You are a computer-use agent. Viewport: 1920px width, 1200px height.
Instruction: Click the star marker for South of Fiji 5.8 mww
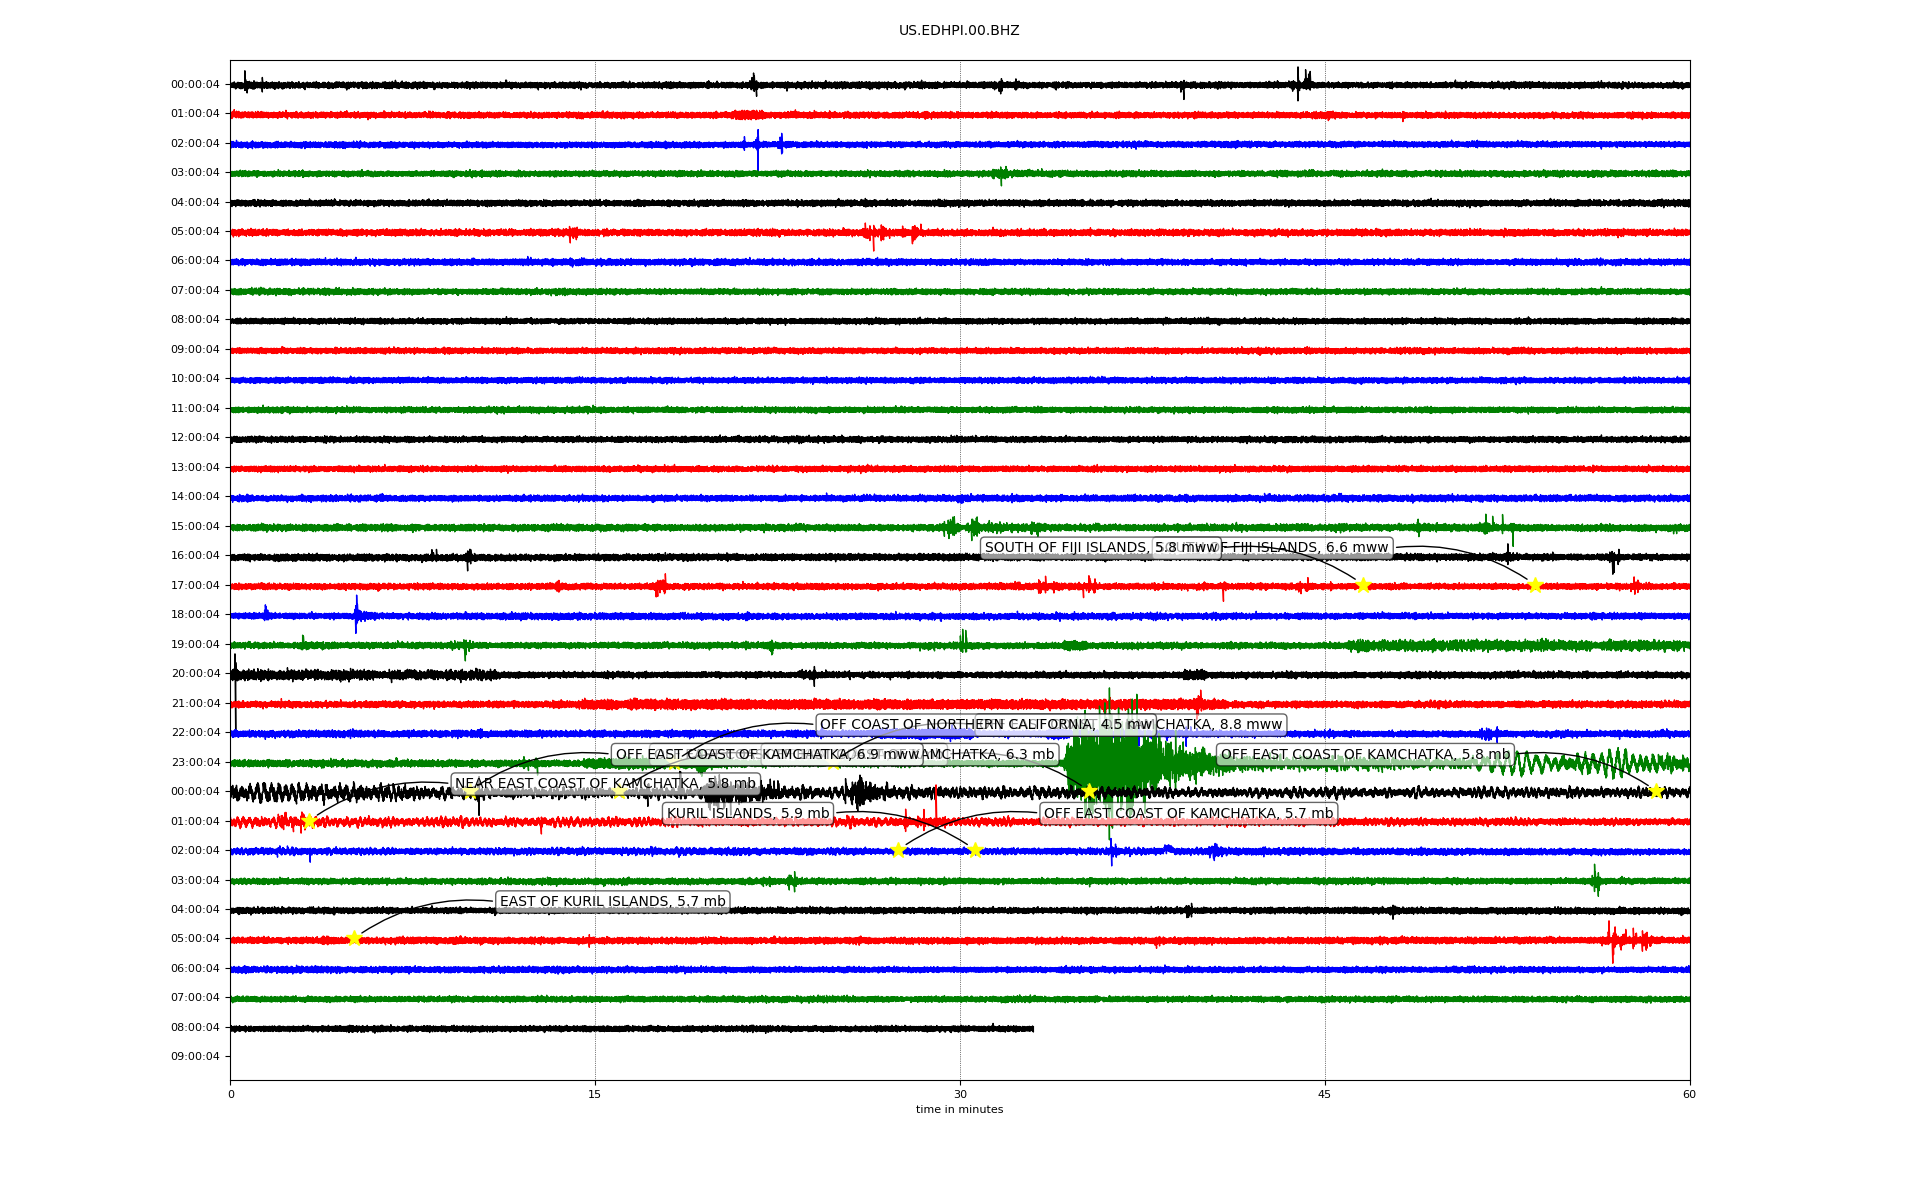tap(1362, 585)
